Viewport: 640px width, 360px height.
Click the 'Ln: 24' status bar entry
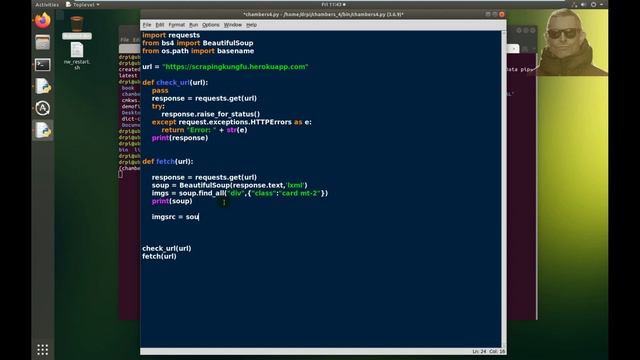[x=479, y=351]
